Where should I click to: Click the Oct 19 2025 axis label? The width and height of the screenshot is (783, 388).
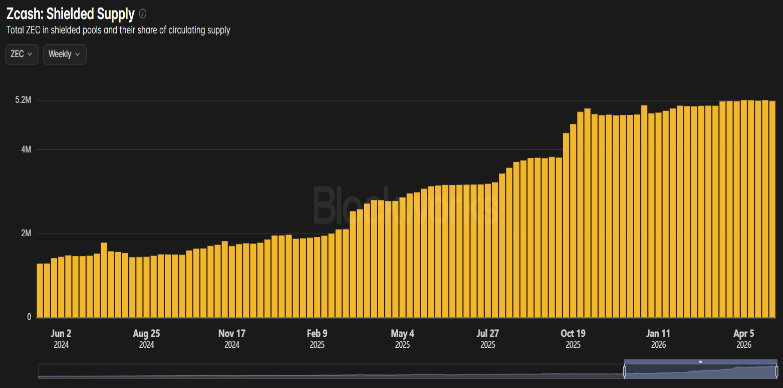(x=573, y=338)
